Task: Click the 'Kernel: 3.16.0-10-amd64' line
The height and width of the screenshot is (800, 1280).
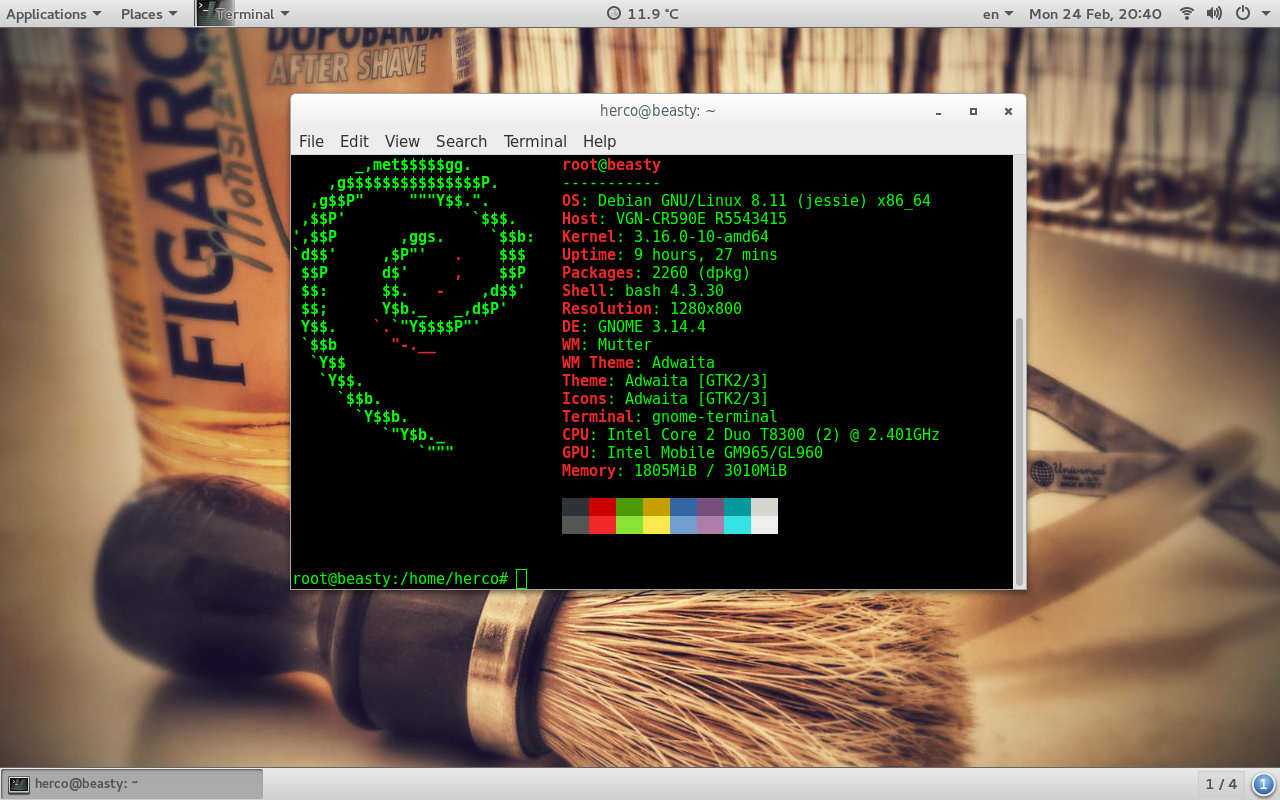Action: pyautogui.click(x=665, y=237)
